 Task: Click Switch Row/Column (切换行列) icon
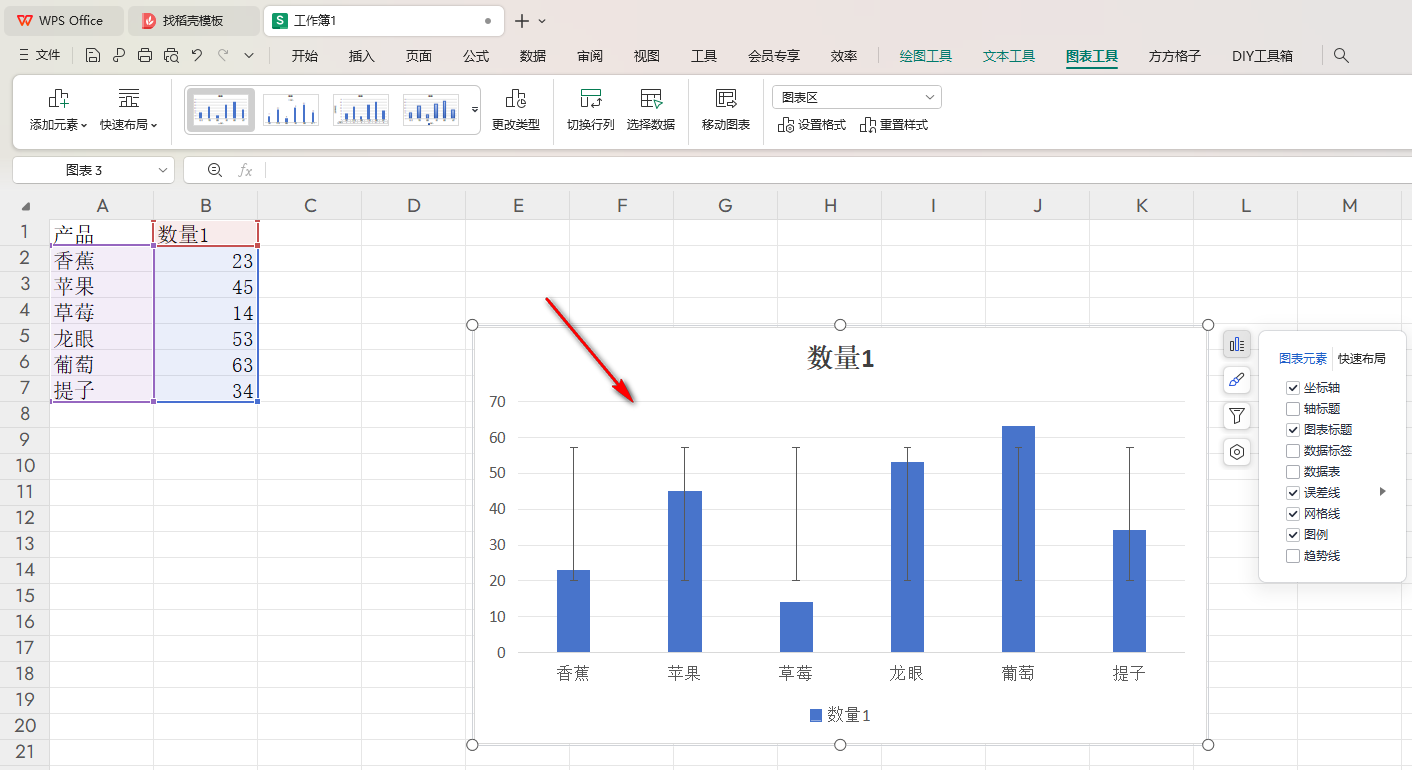pos(591,98)
